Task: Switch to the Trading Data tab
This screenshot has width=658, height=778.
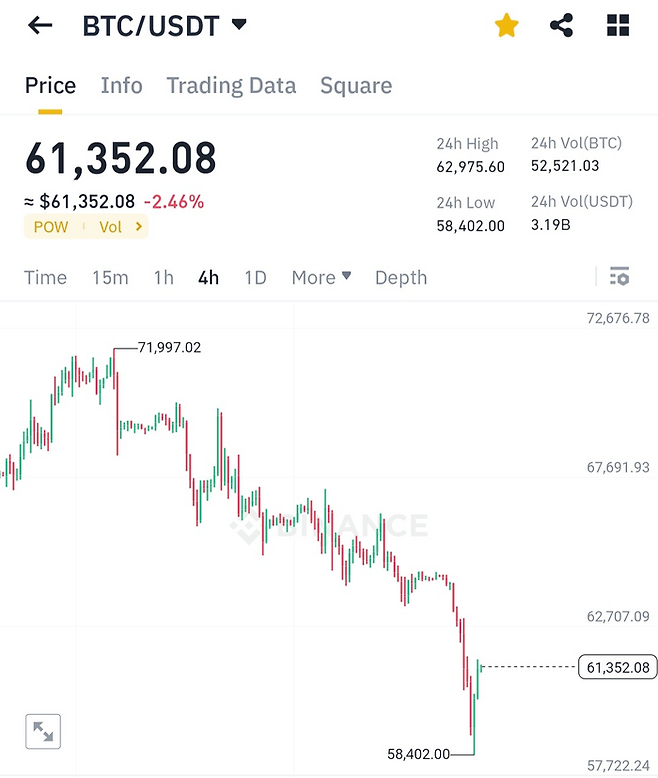Action: pos(231,85)
